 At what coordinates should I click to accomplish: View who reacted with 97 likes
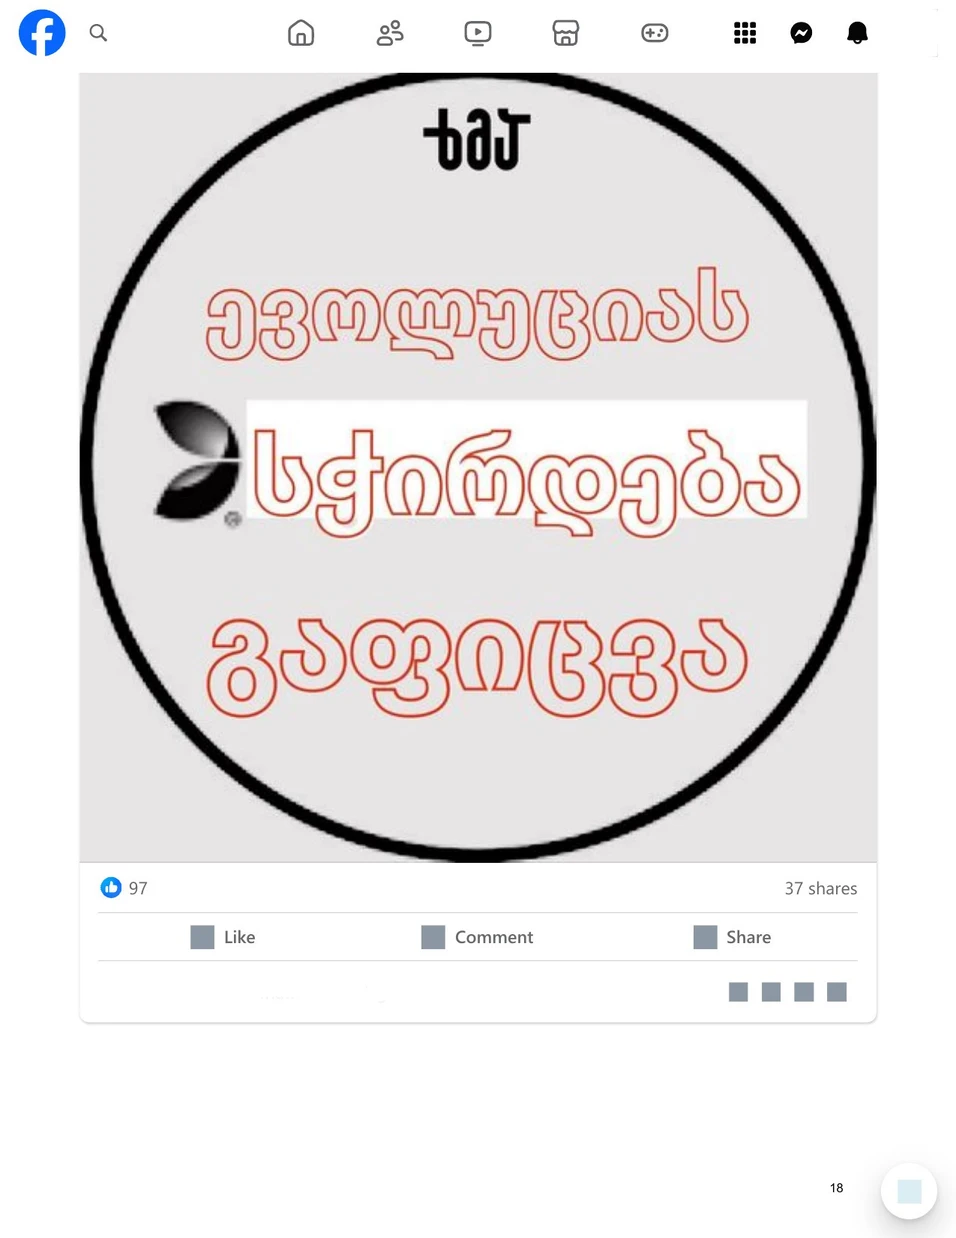[138, 888]
